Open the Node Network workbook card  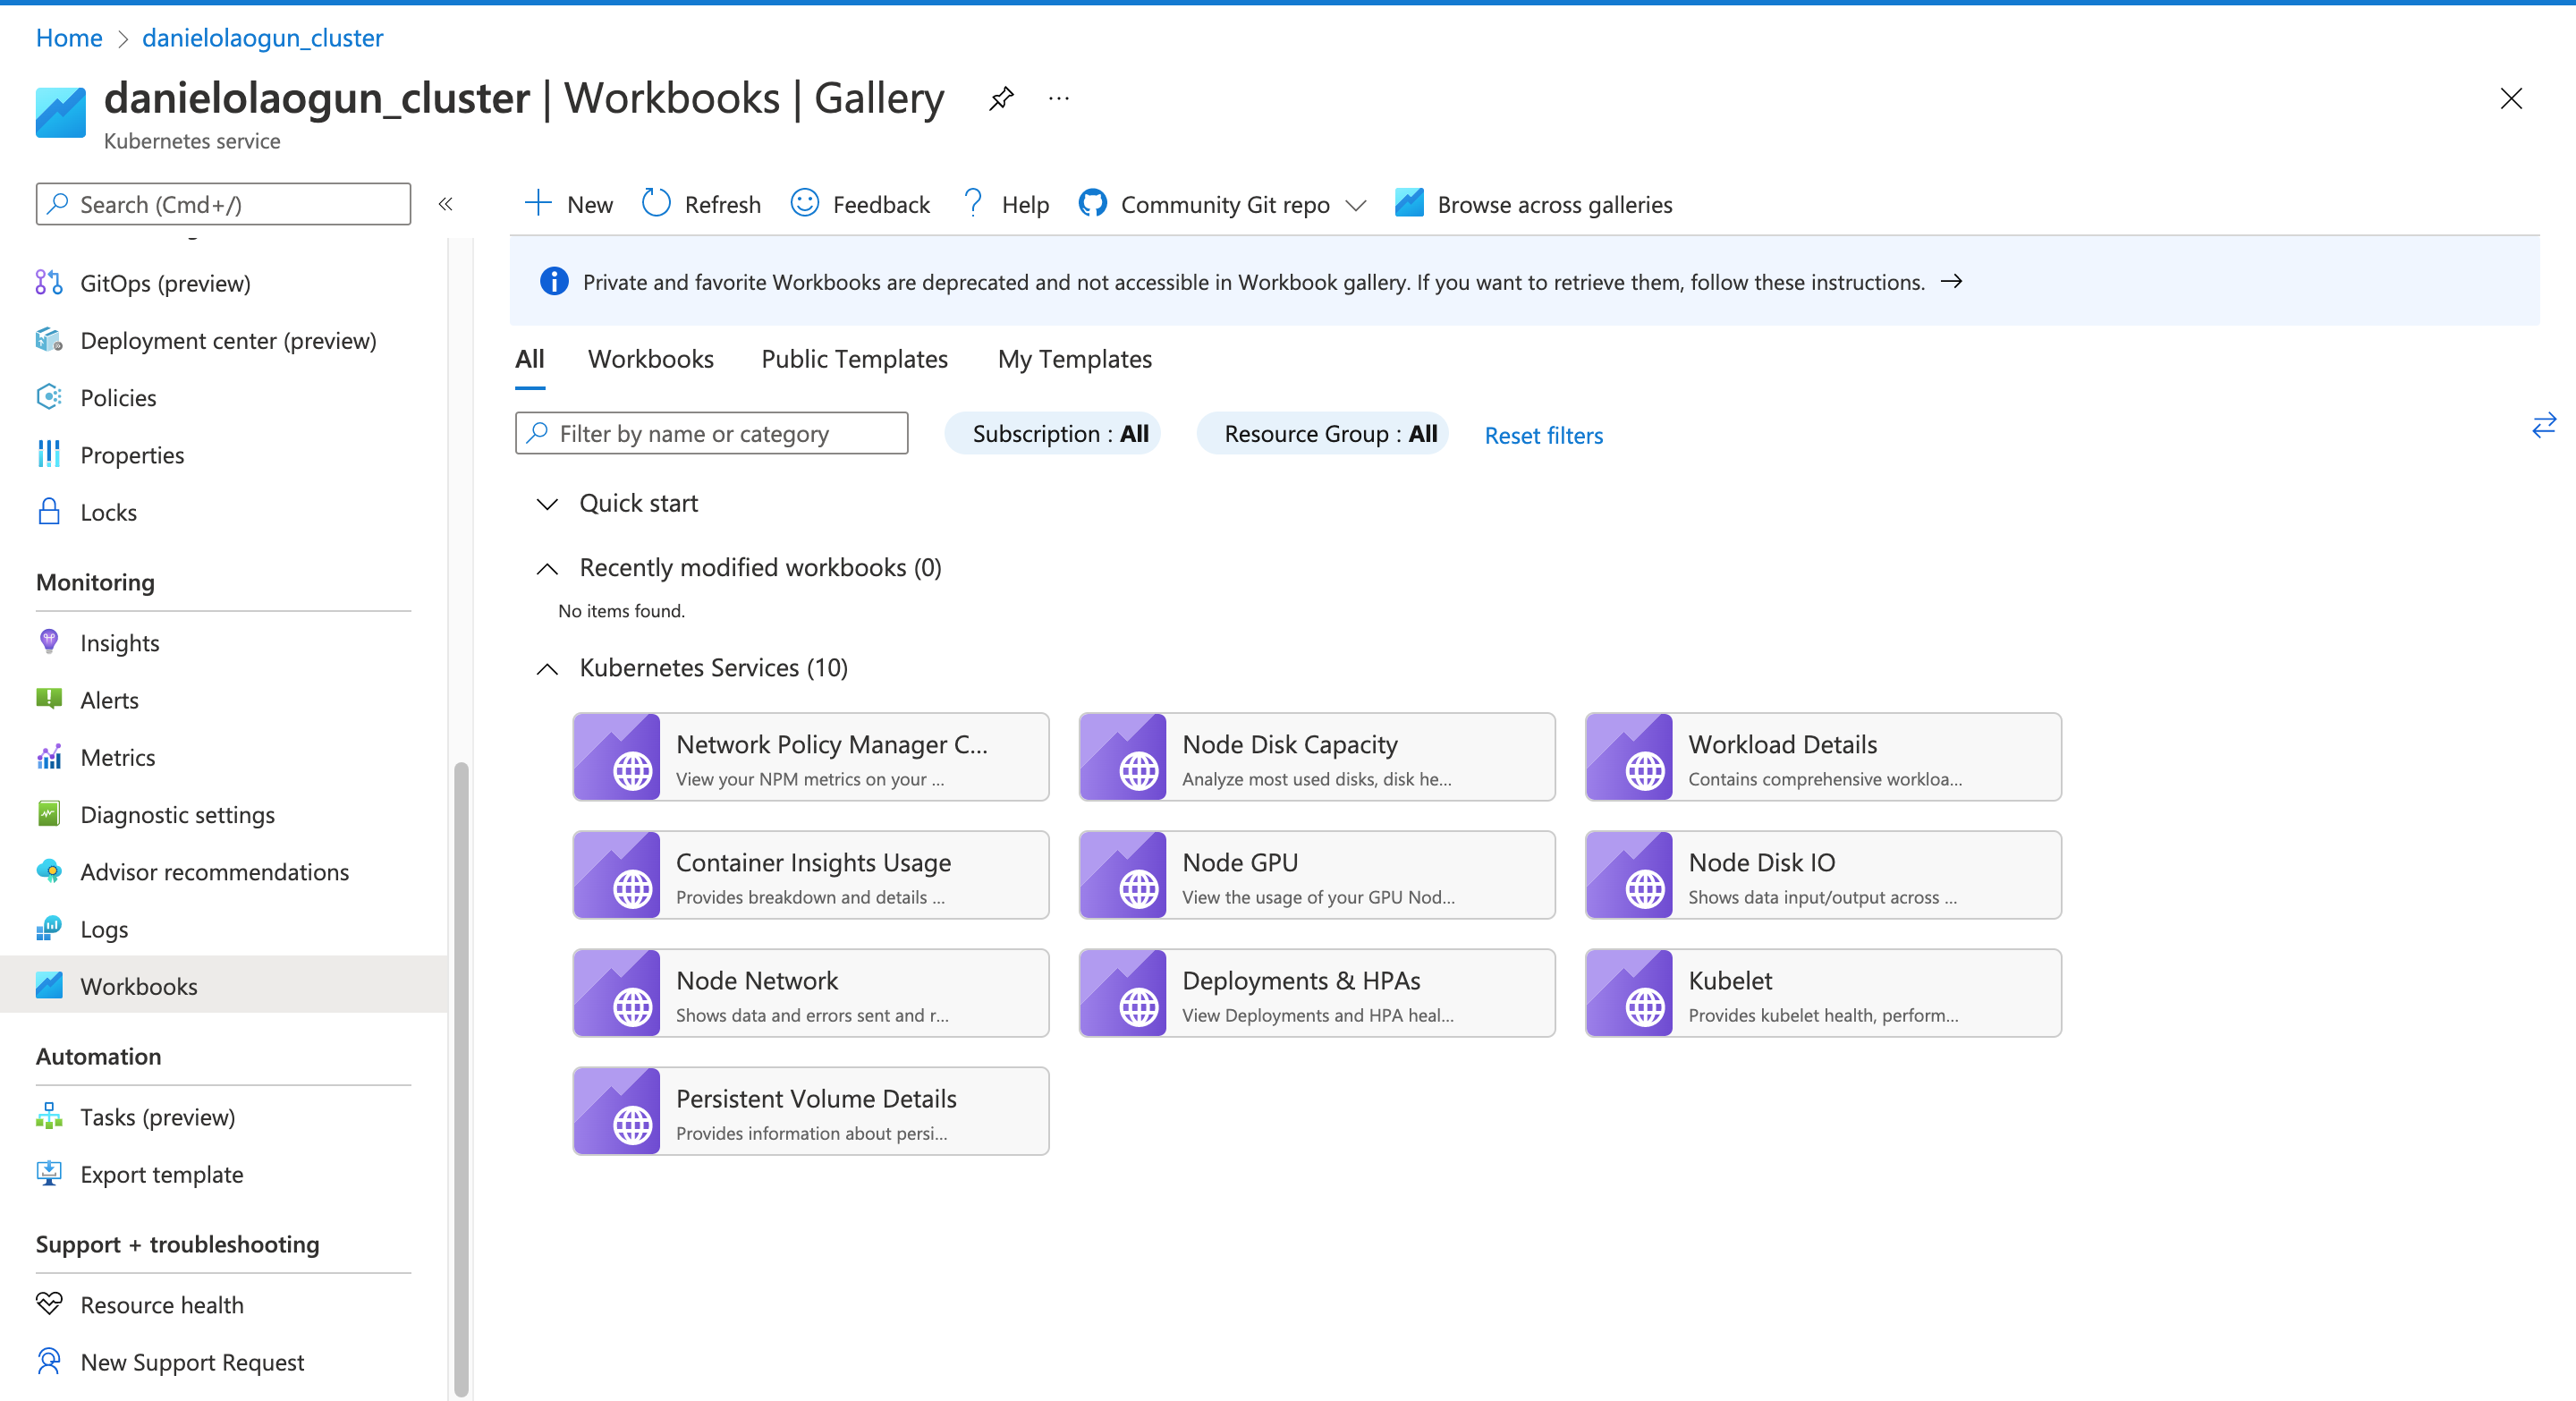[811, 993]
